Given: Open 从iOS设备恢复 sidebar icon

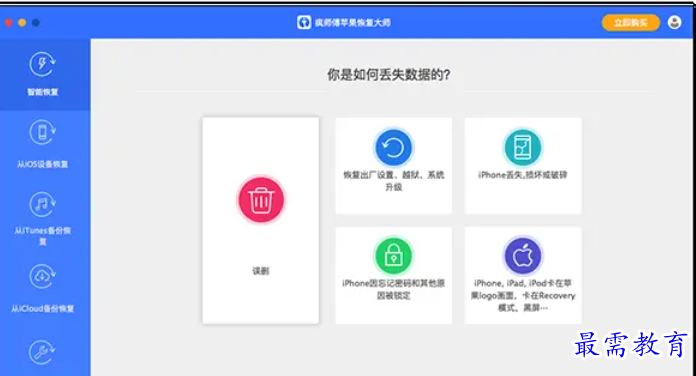Looking at the screenshot, I should [x=42, y=132].
